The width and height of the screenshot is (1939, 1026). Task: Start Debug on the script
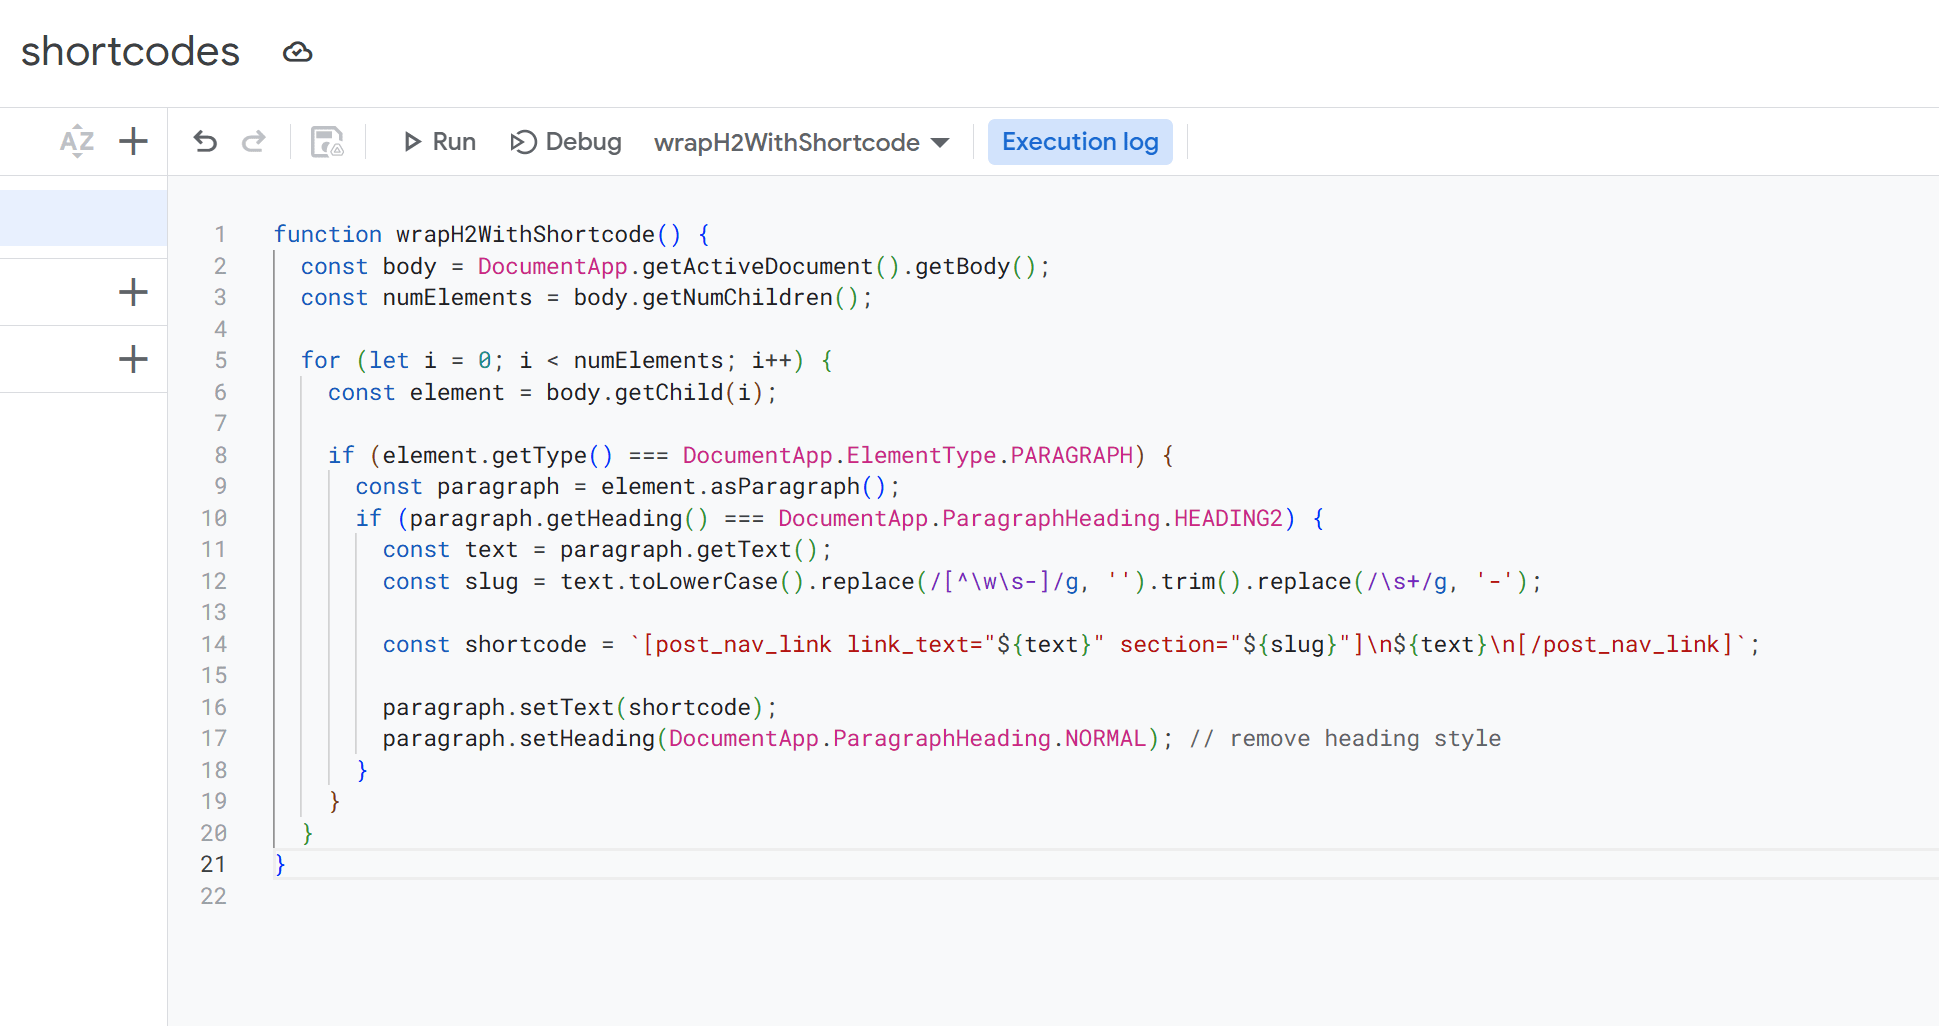point(566,142)
